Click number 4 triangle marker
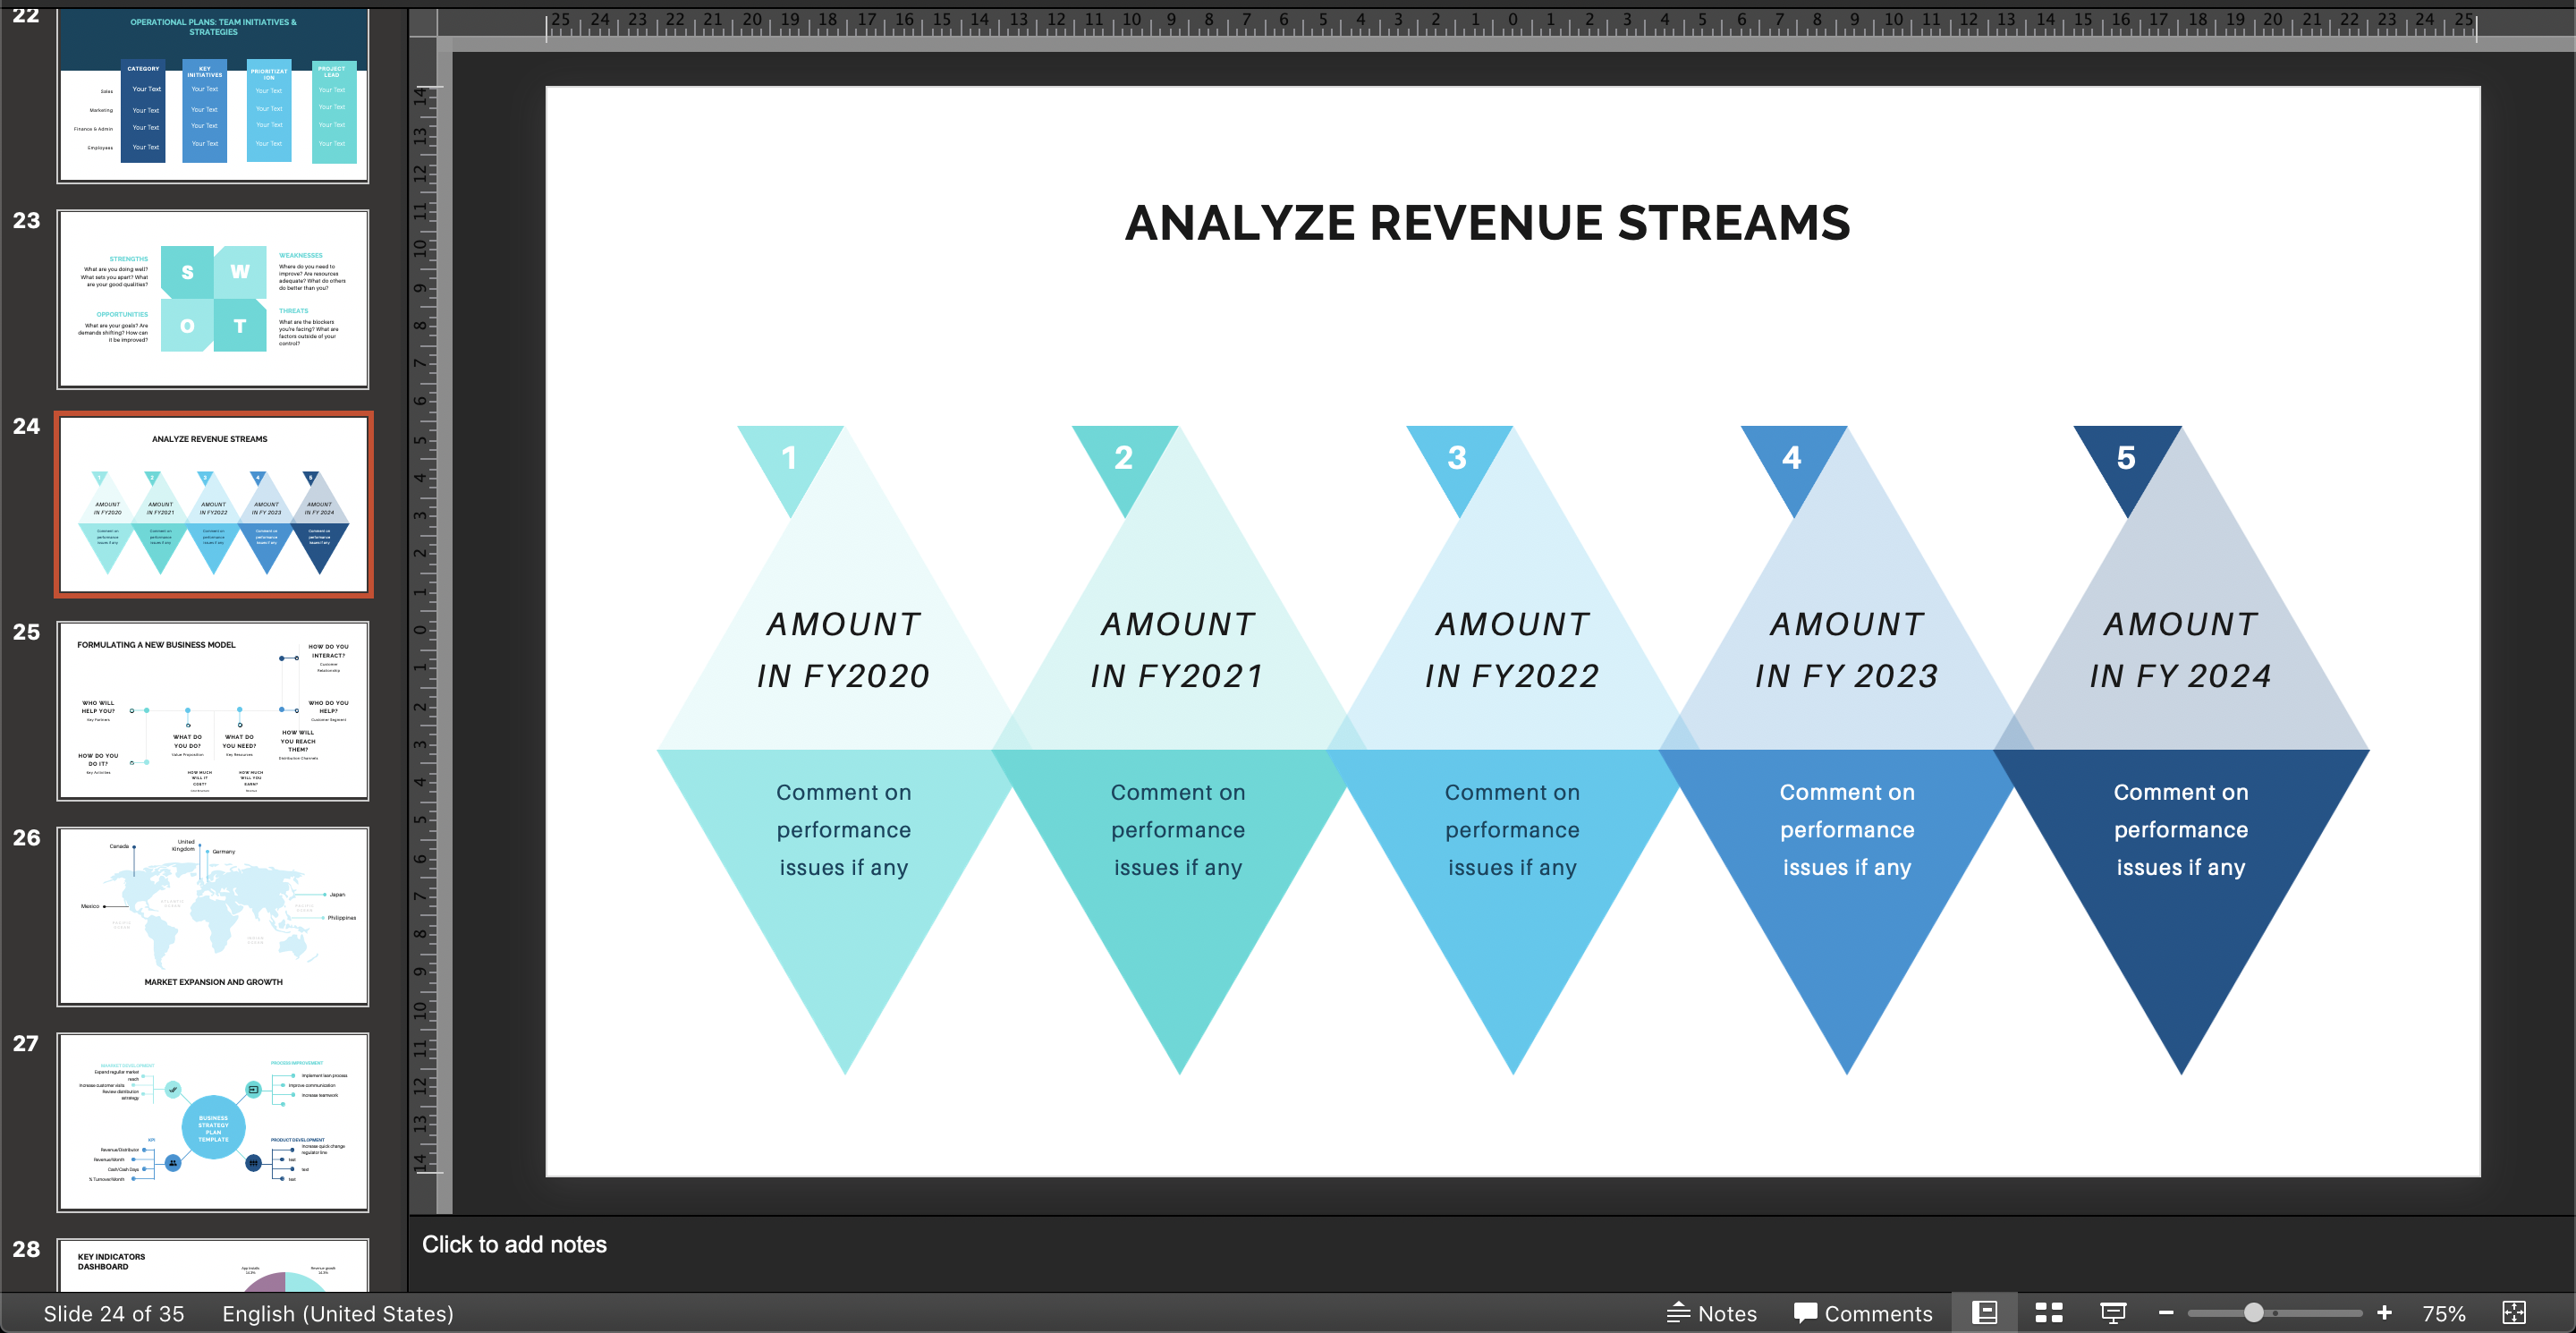This screenshot has height=1333, width=2576. tap(1793, 457)
